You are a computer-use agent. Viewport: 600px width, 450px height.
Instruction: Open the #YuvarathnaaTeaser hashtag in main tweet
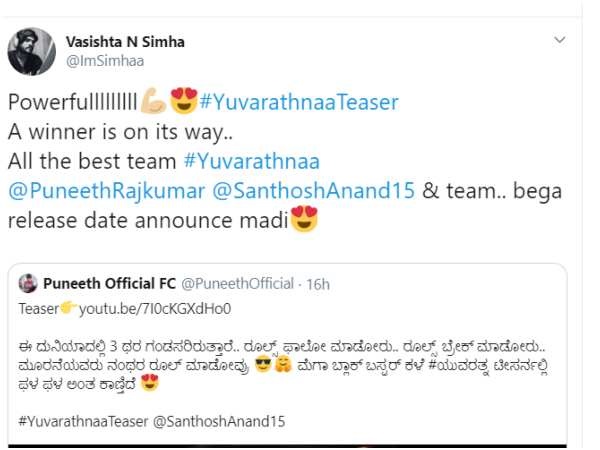299,102
